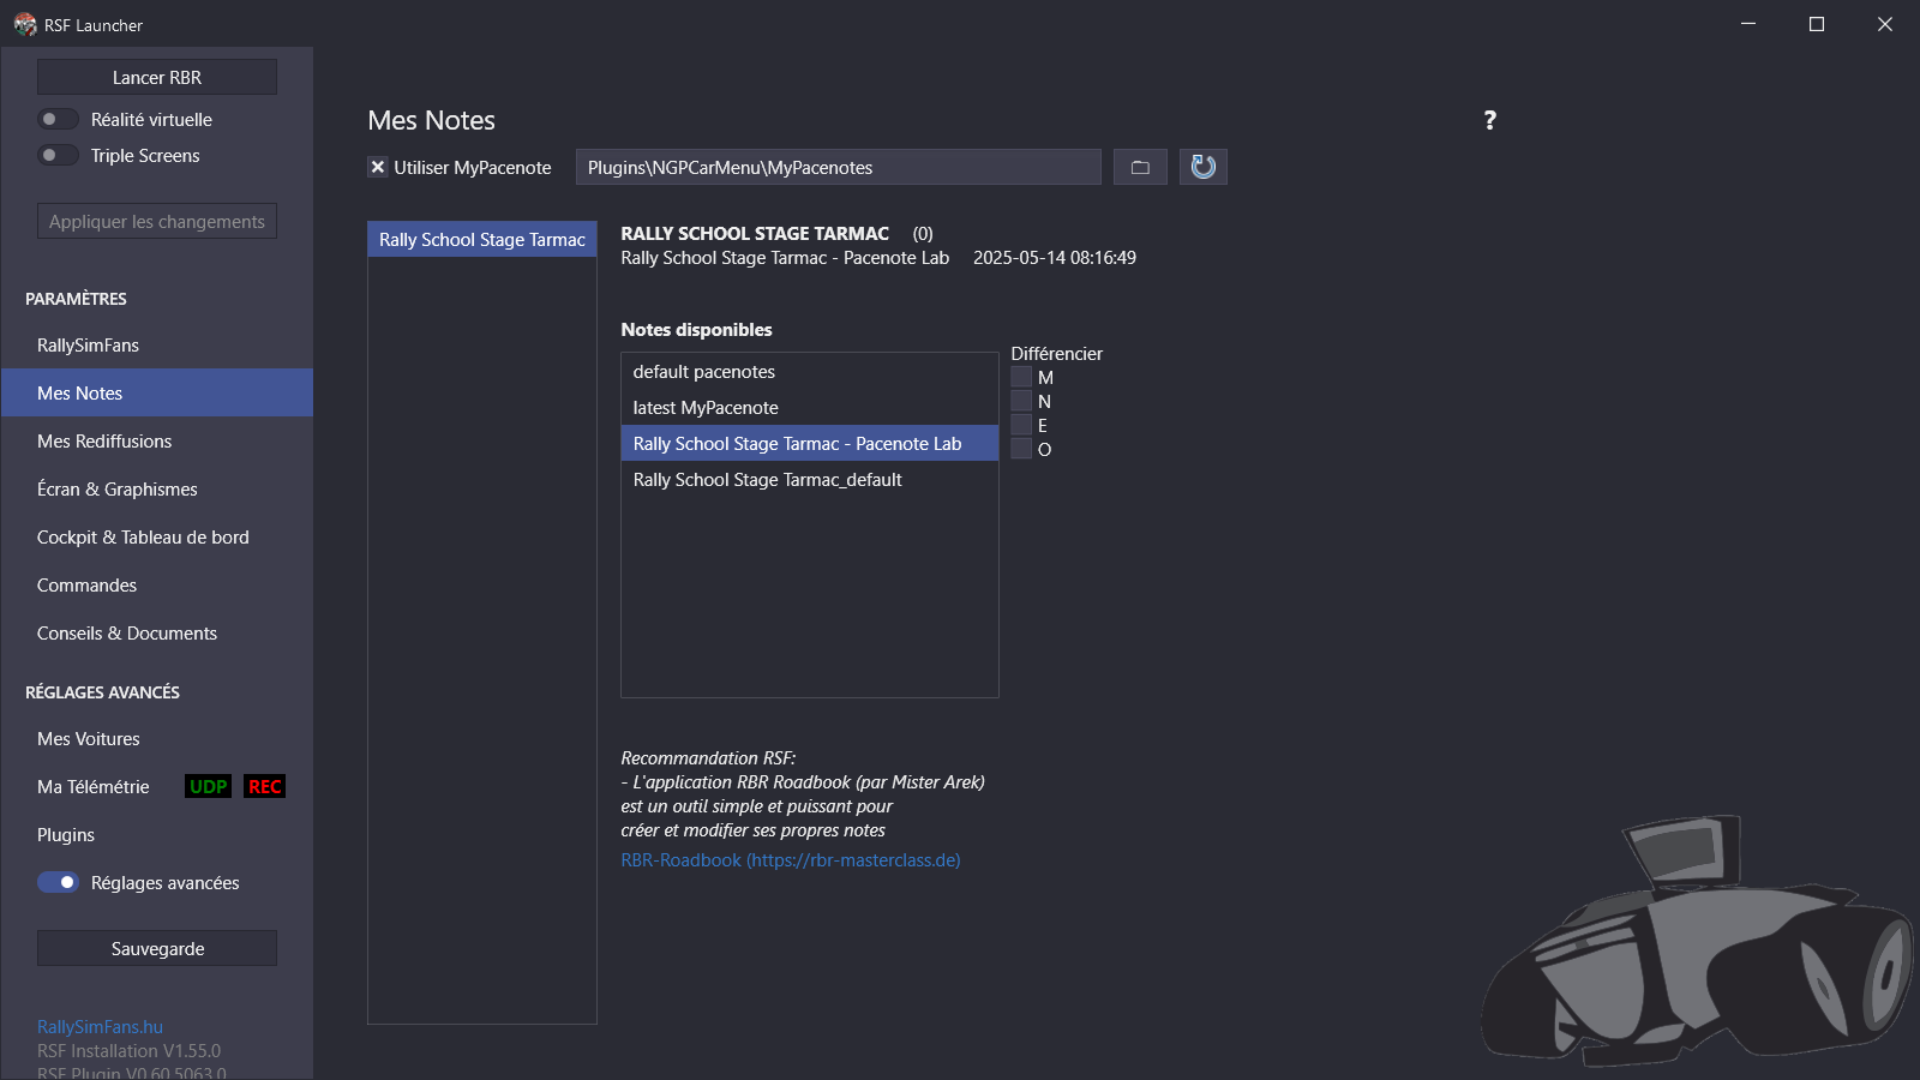Toggle the Triple Screens switch
The height and width of the screenshot is (1080, 1920).
58,155
